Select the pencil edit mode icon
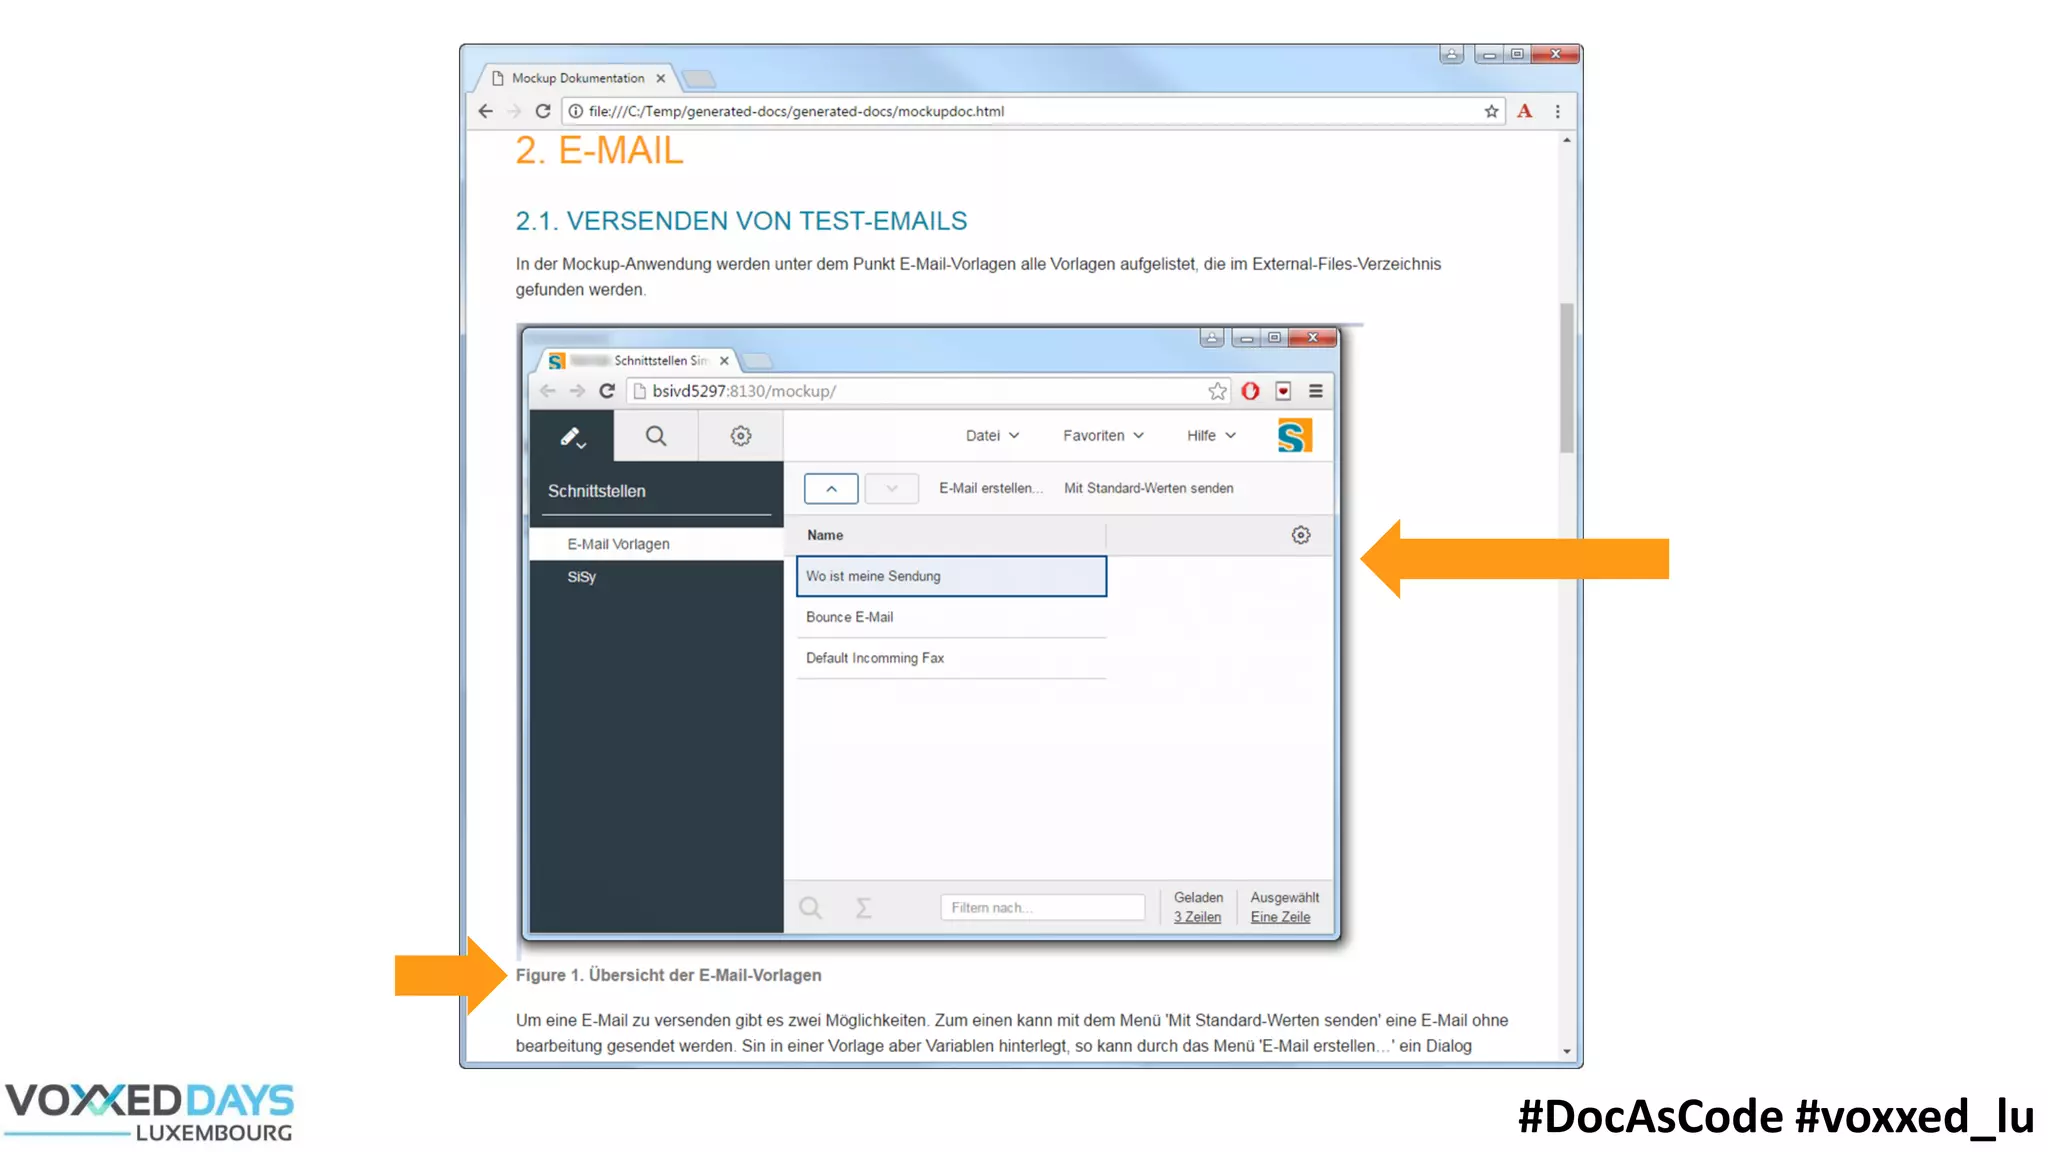 [572, 436]
